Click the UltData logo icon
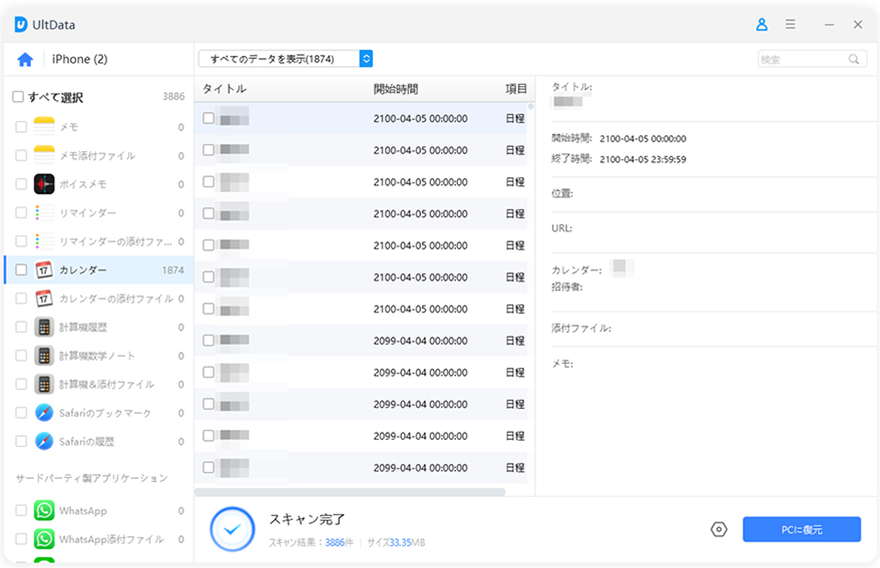This screenshot has width=880, height=568. click(x=21, y=25)
